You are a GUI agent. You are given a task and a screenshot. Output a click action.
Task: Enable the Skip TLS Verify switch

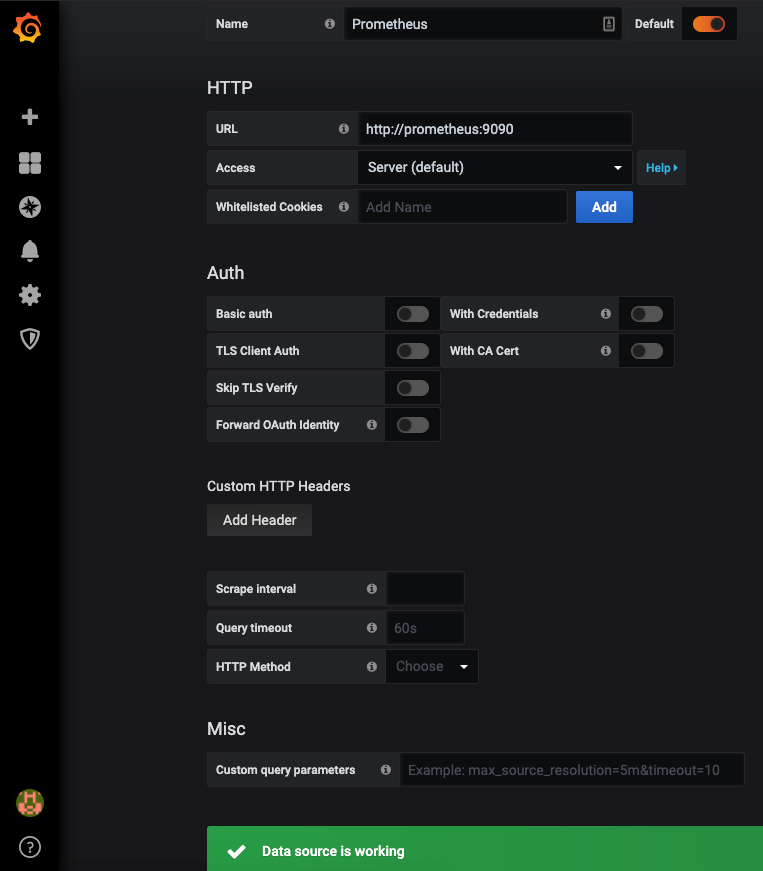click(413, 388)
